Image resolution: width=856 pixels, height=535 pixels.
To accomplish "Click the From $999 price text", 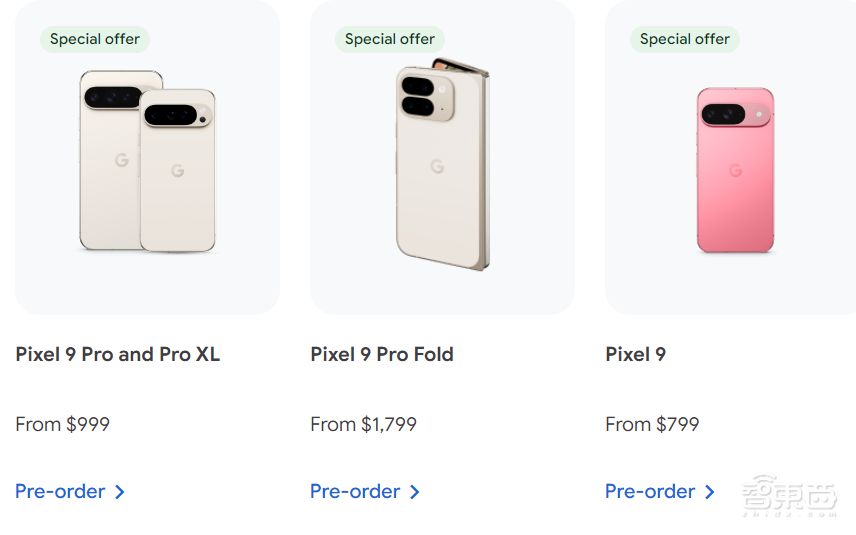I will [63, 424].
